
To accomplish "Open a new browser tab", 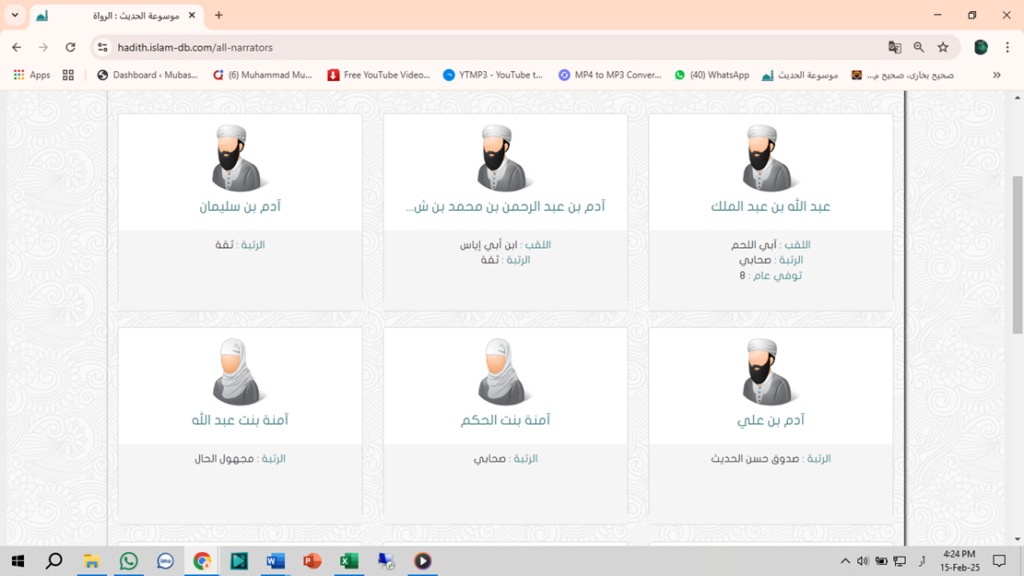I will tap(219, 15).
